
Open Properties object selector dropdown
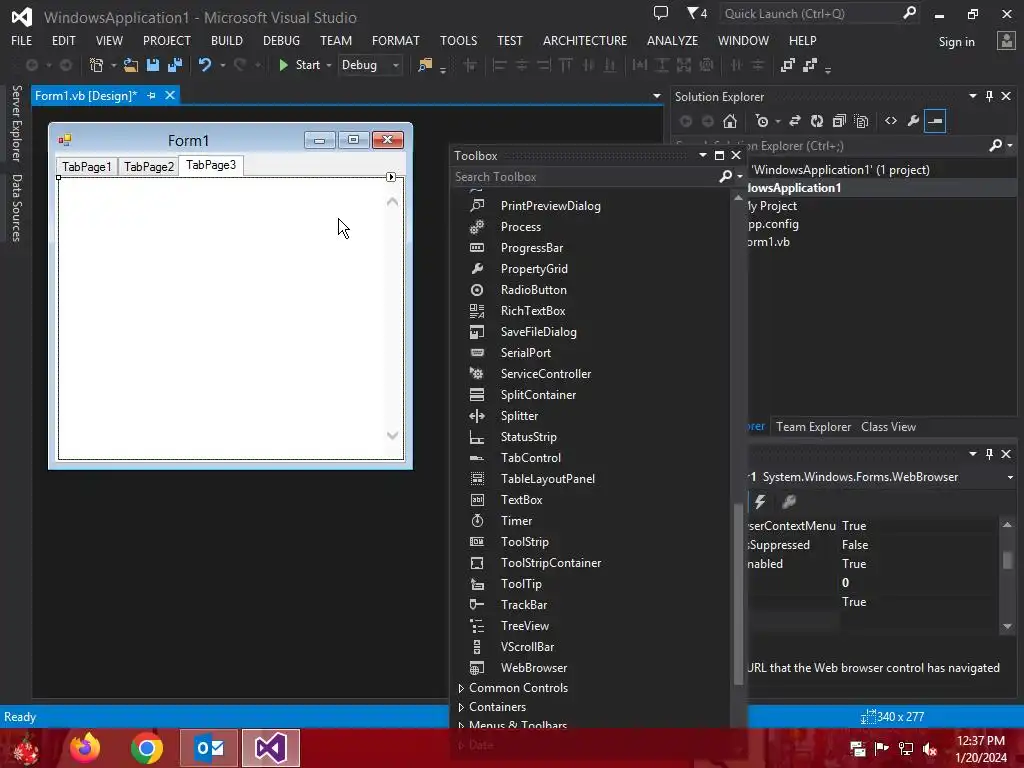[1010, 477]
